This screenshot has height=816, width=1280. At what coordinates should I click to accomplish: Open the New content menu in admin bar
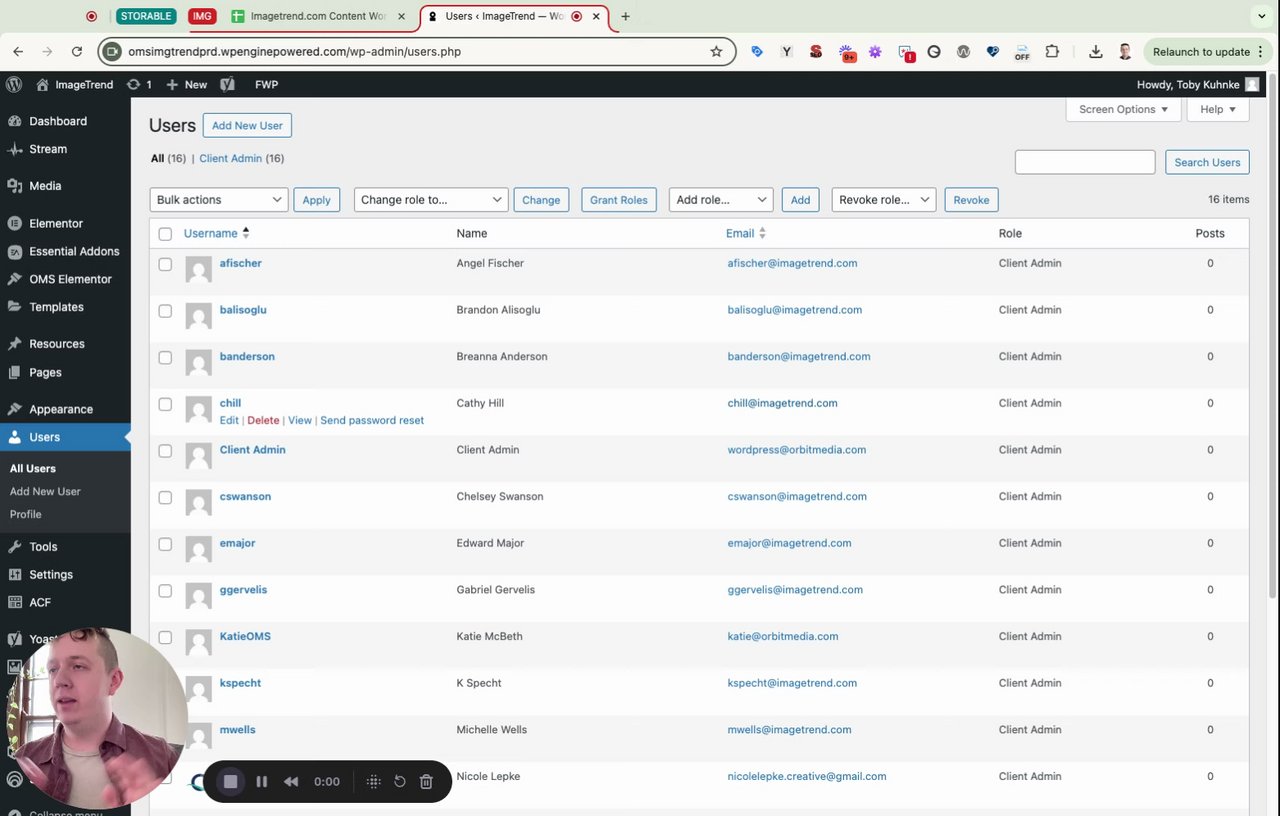(187, 85)
